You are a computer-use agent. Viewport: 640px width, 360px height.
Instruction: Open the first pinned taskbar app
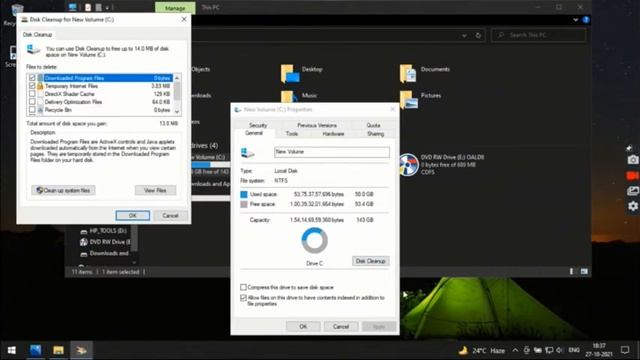tap(36, 350)
